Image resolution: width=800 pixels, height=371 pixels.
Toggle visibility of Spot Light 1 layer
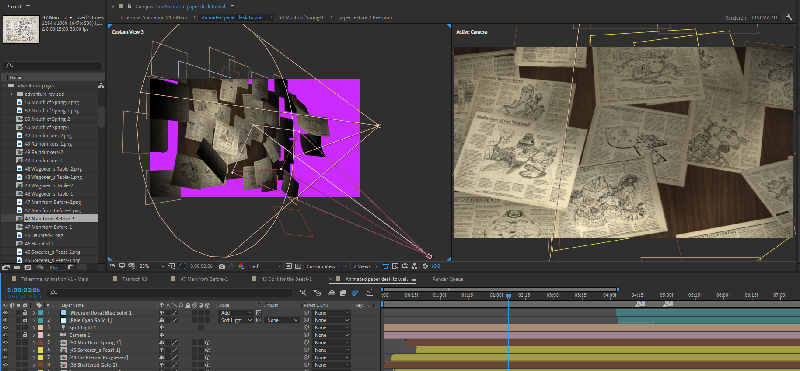(x=5, y=327)
